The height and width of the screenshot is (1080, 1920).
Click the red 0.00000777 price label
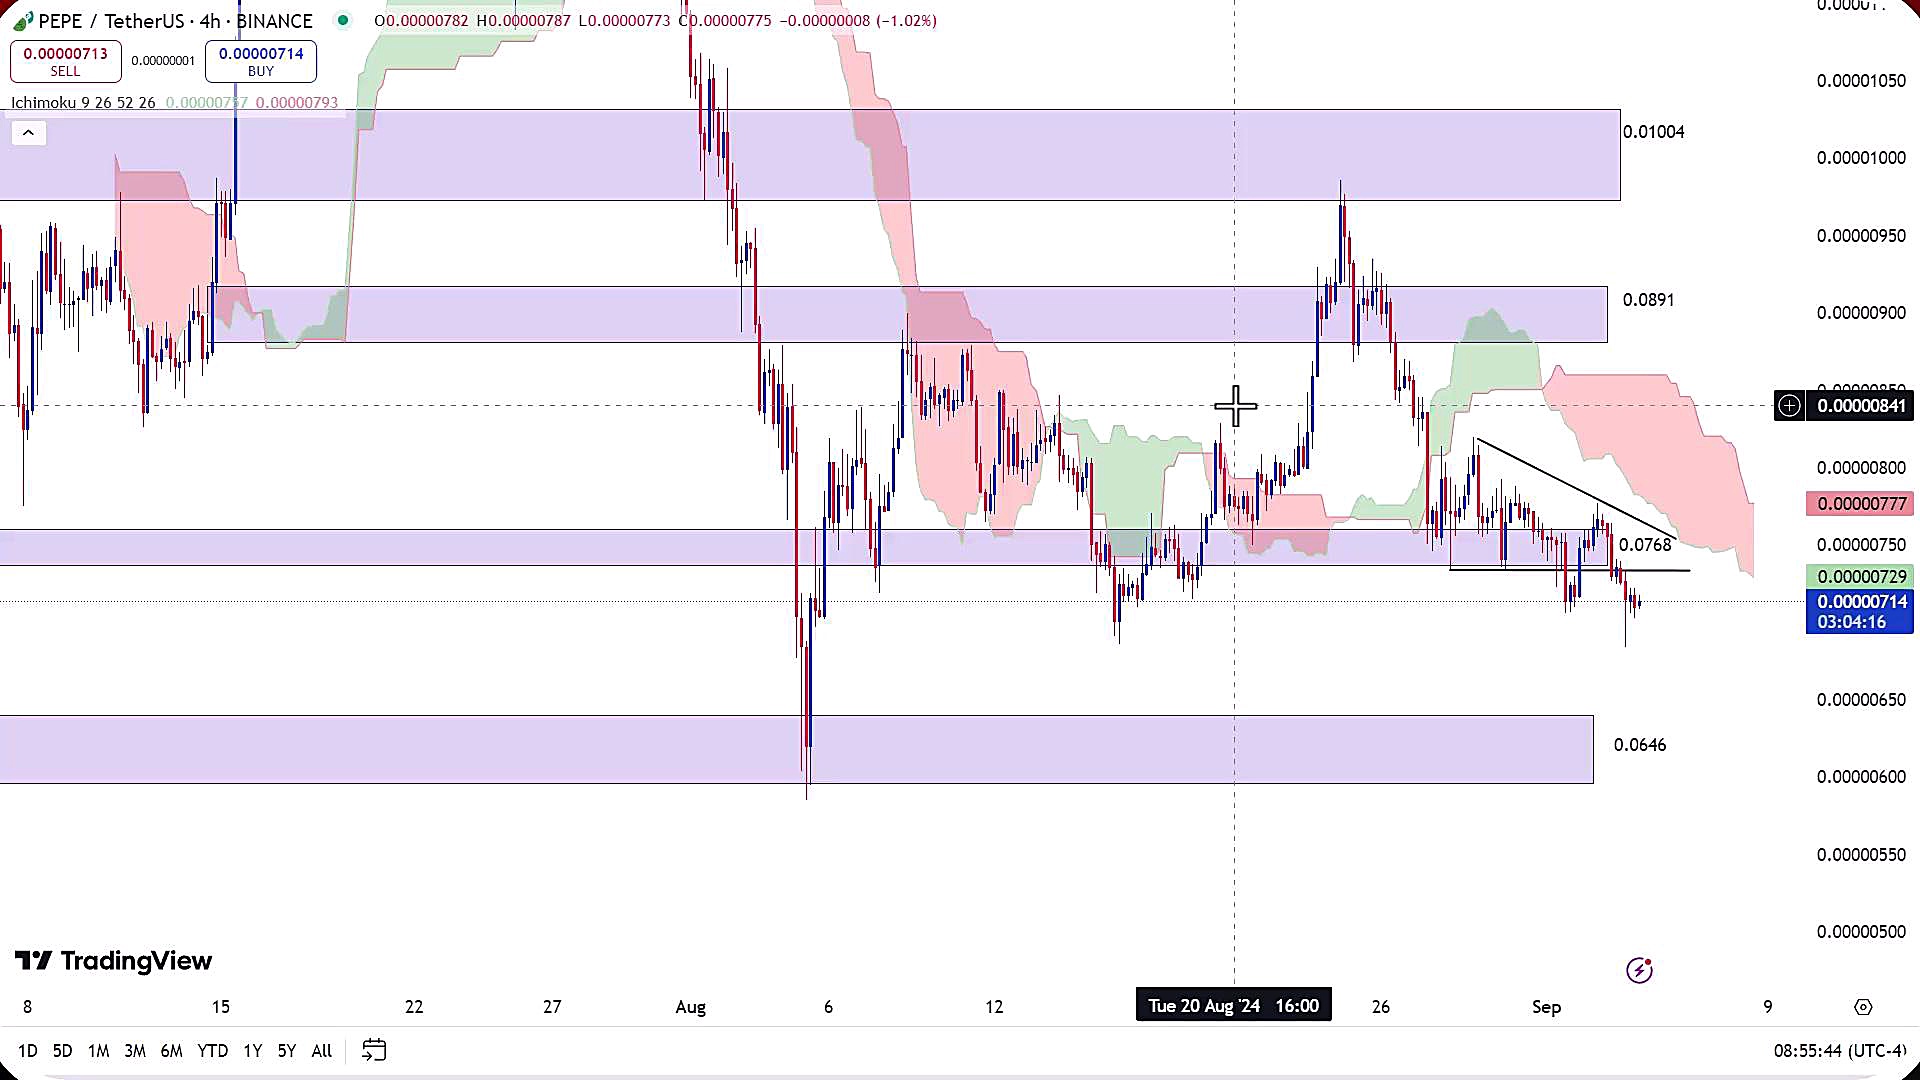click(x=1860, y=504)
